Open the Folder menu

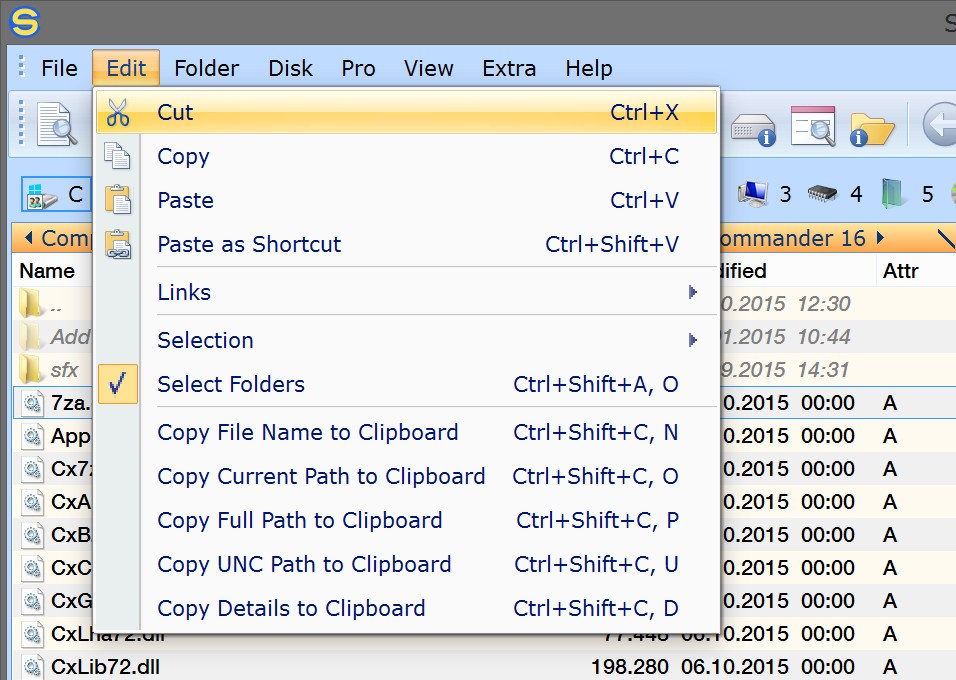click(x=206, y=68)
